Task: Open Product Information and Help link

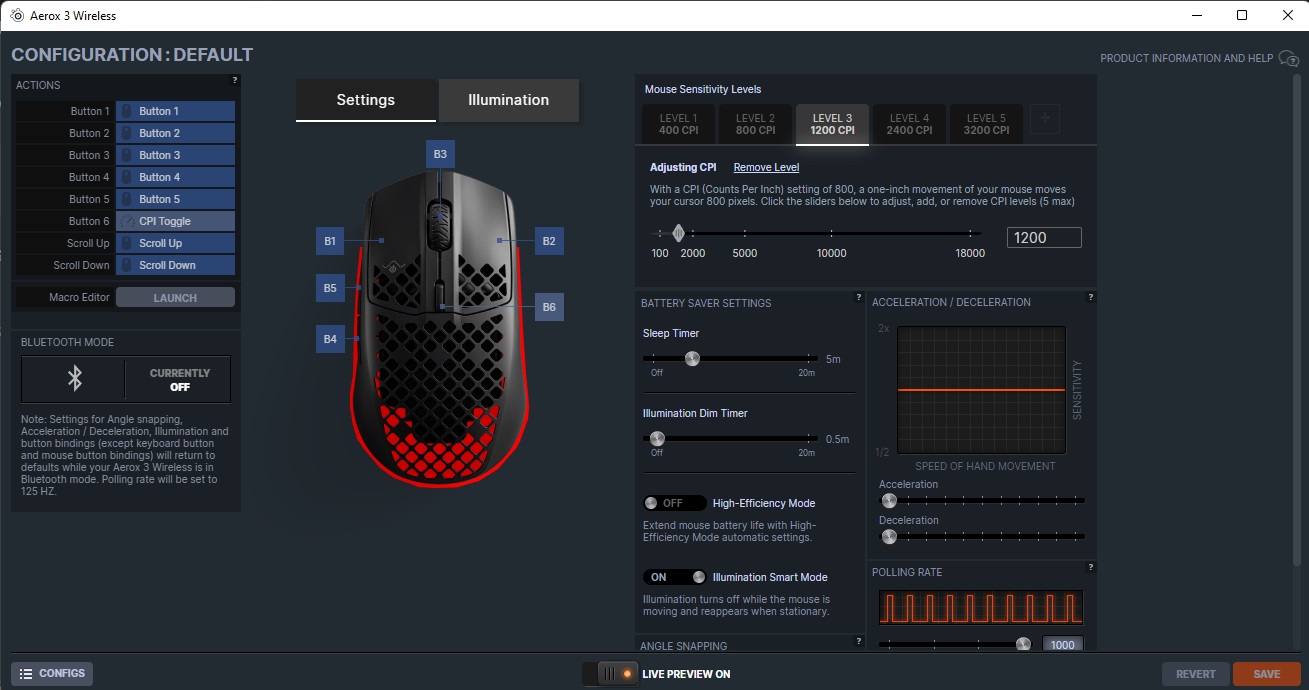Action: 1186,59
